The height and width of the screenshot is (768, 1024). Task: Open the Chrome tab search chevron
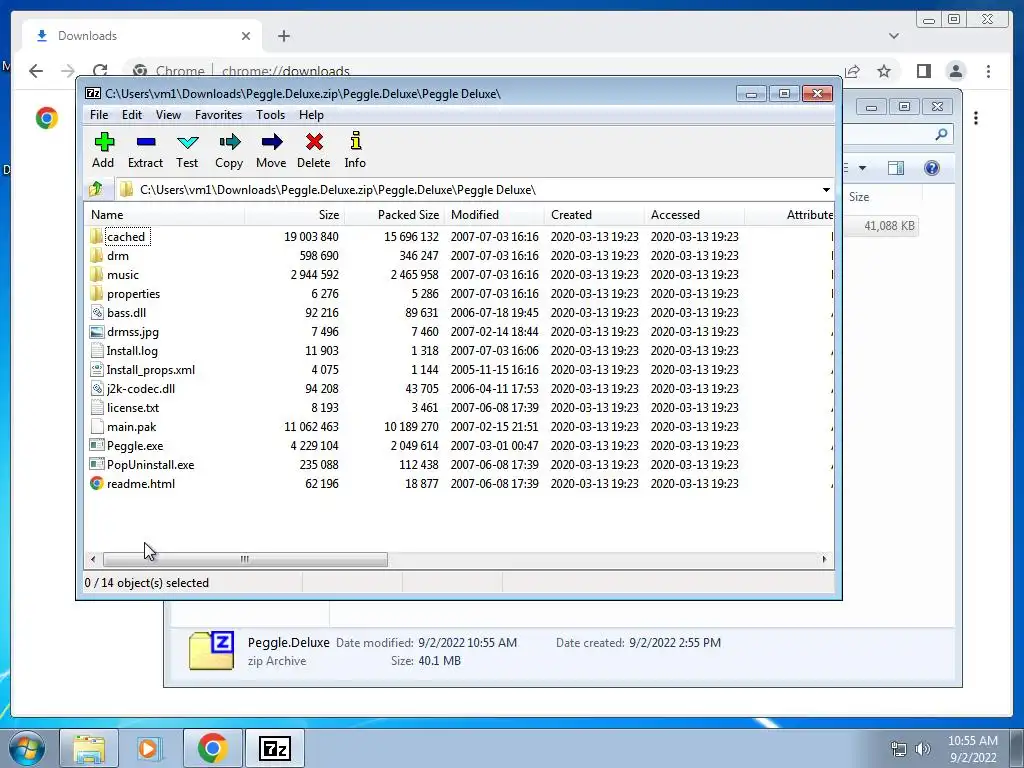coord(894,36)
